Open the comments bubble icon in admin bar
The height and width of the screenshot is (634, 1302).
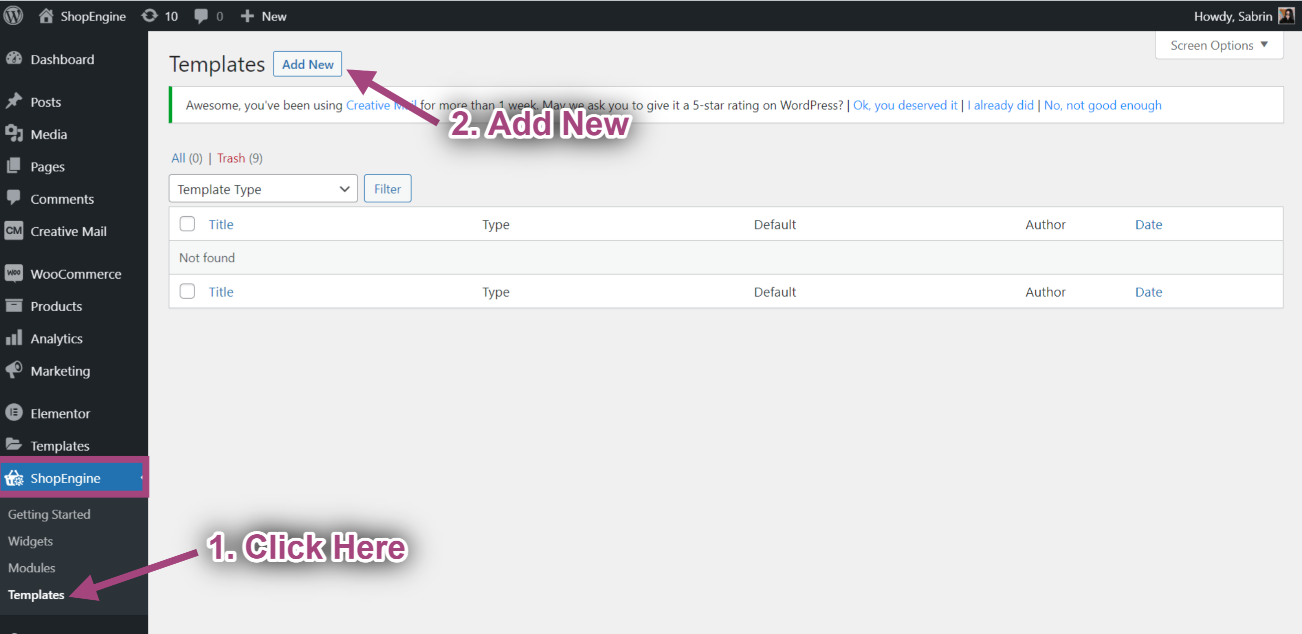pos(201,16)
